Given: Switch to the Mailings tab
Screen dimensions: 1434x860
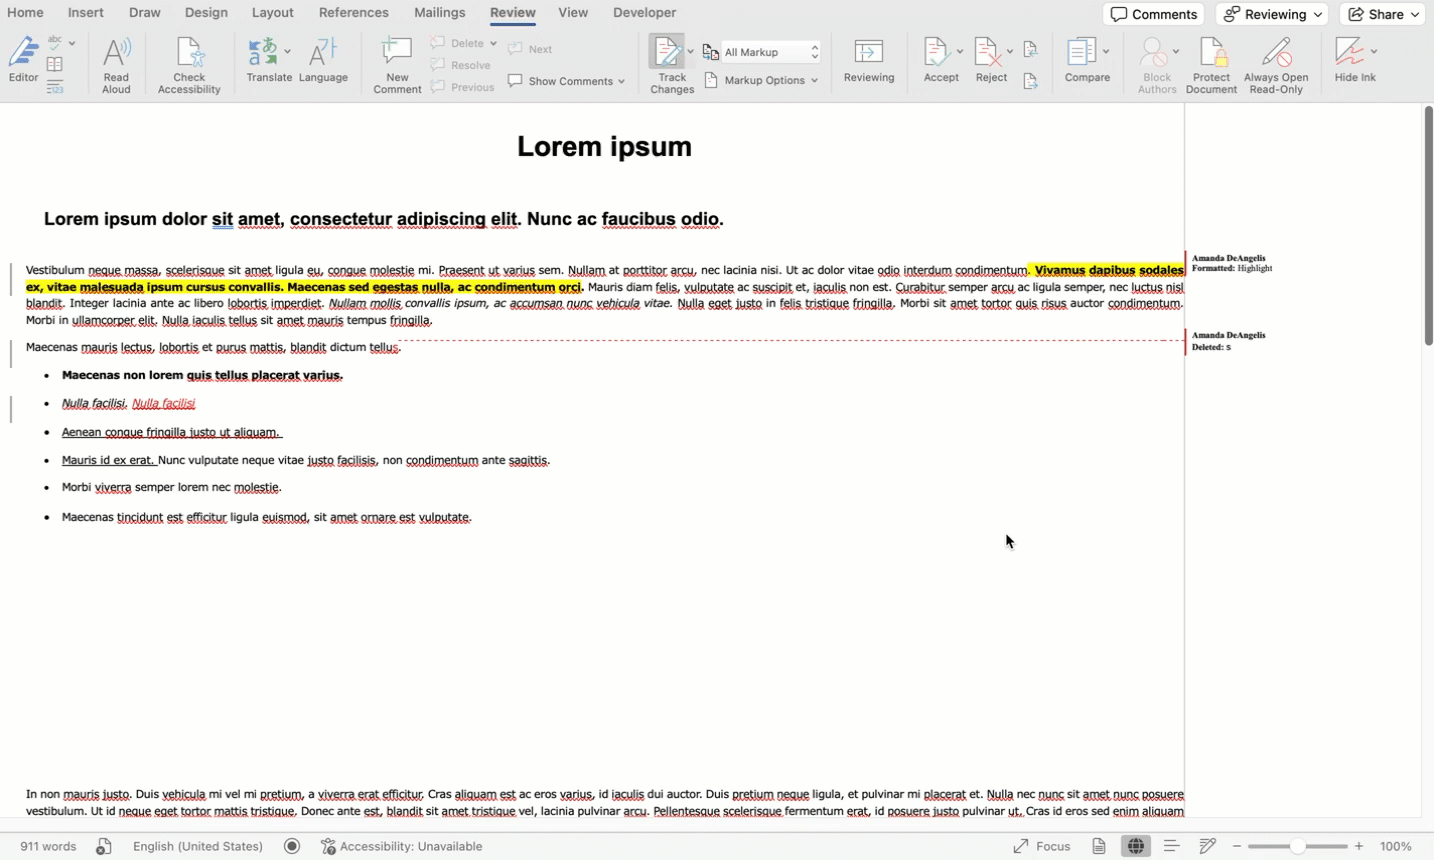Looking at the screenshot, I should 440,13.
